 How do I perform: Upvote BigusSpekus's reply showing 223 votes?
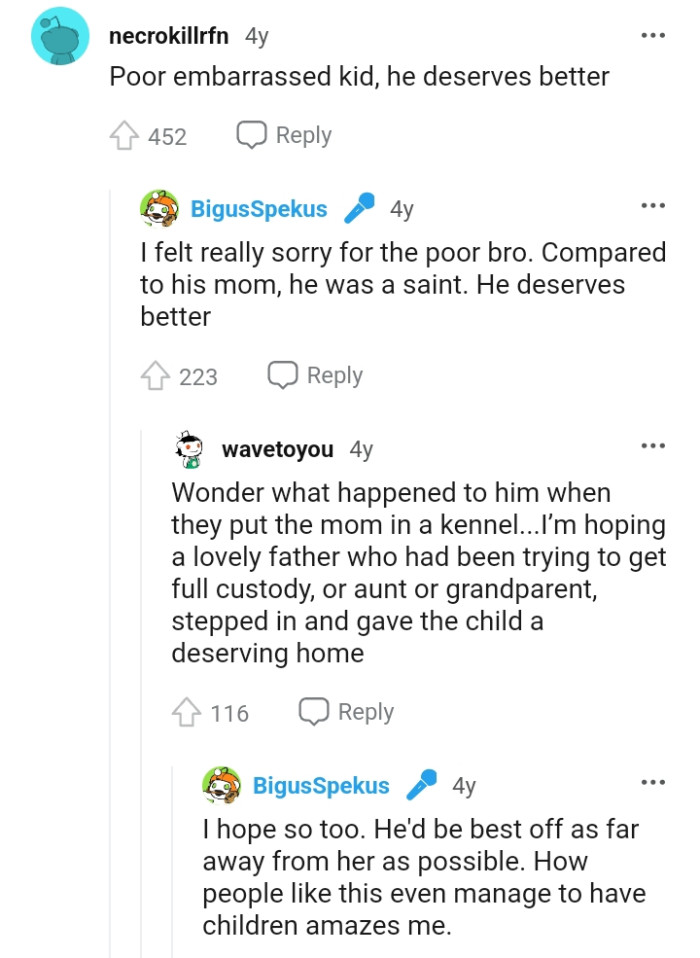[158, 375]
